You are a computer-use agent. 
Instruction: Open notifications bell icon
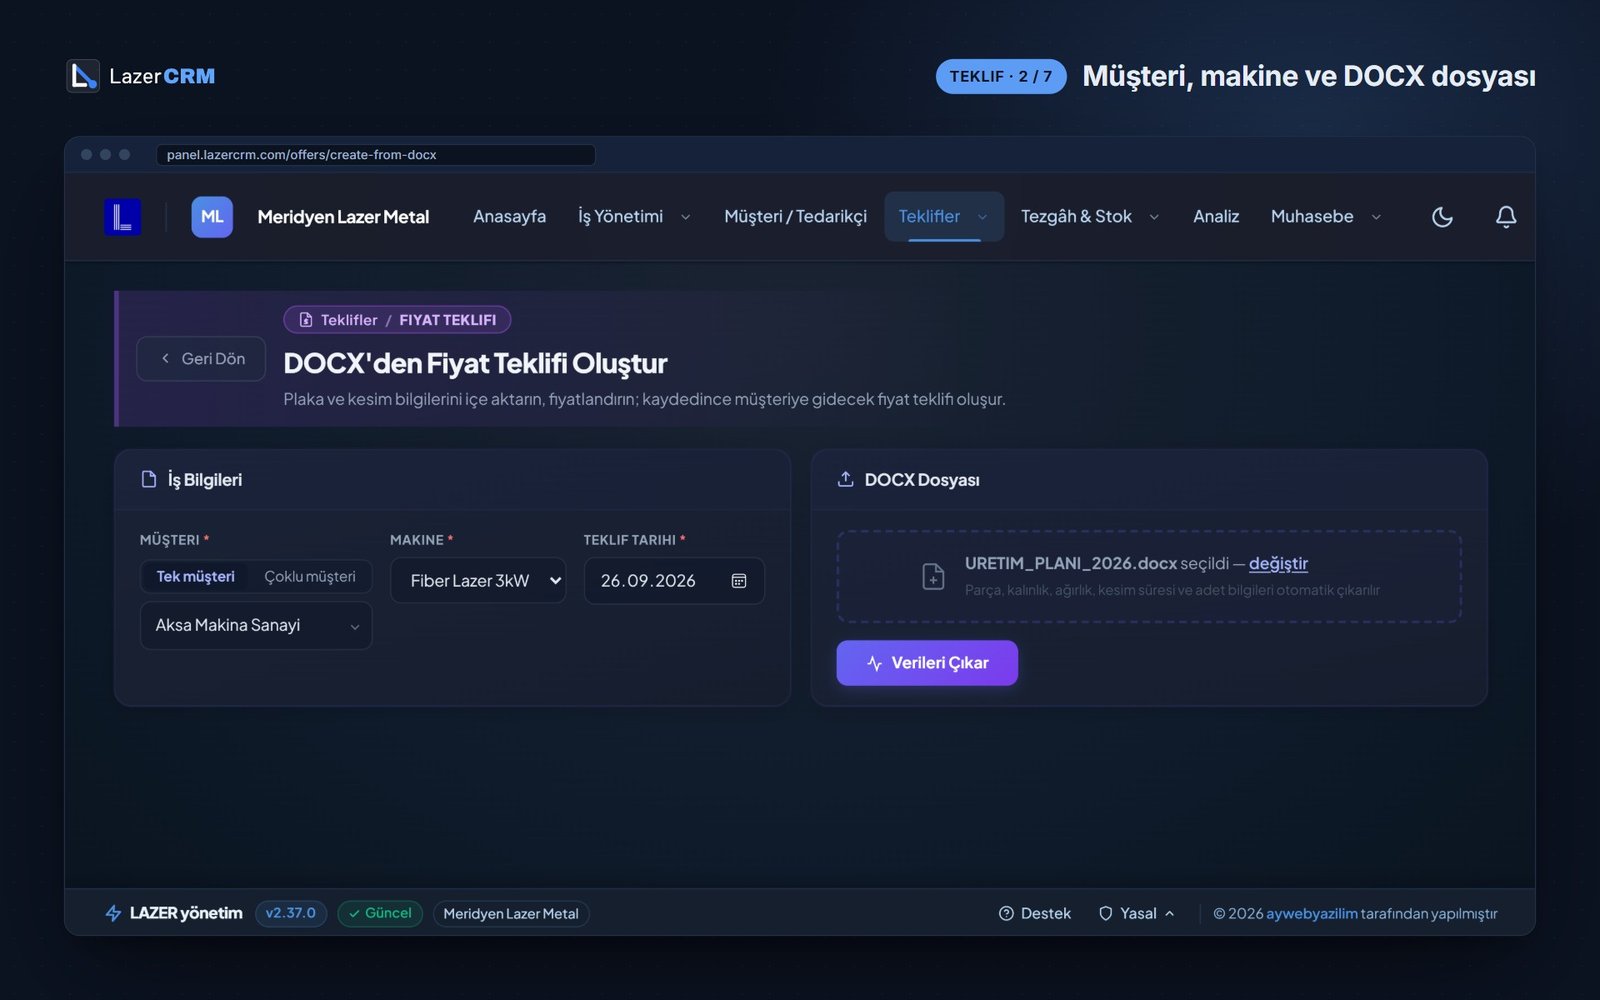[x=1506, y=217]
